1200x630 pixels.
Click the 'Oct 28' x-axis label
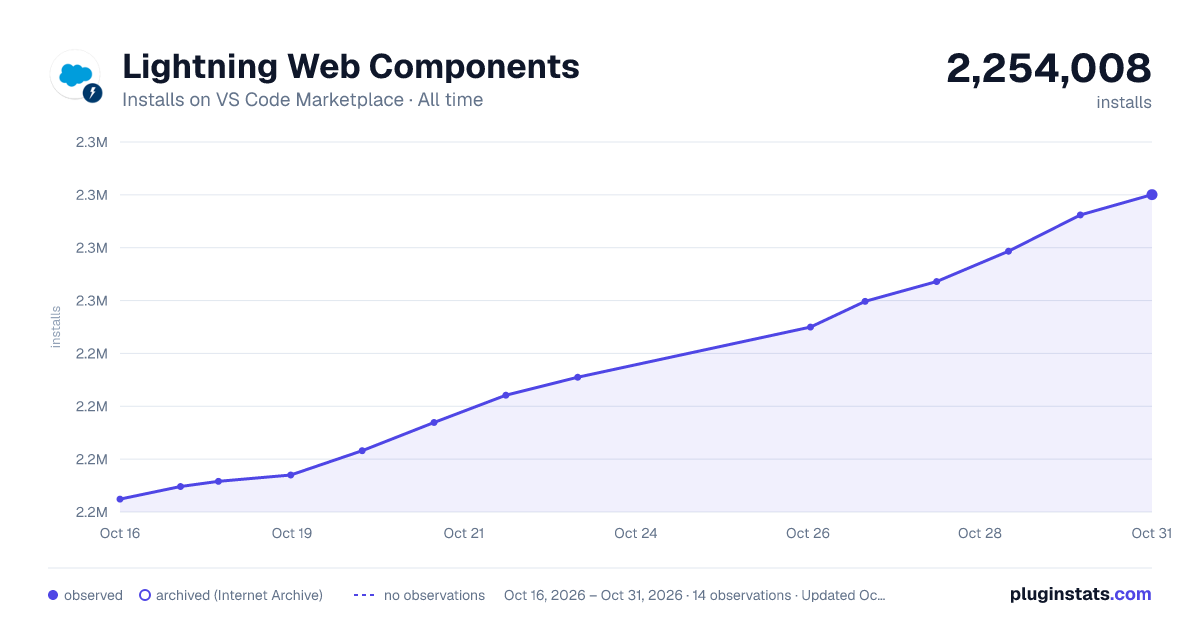click(980, 533)
